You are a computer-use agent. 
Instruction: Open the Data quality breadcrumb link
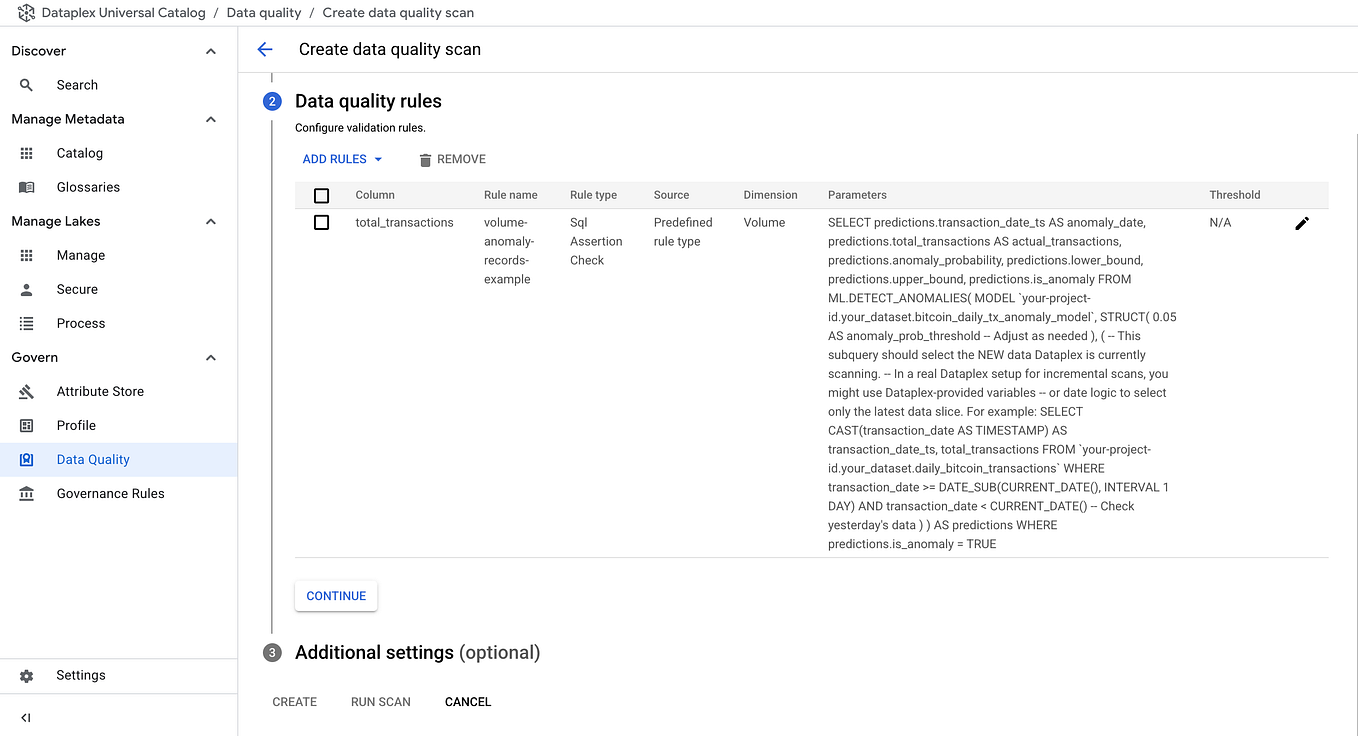point(263,12)
